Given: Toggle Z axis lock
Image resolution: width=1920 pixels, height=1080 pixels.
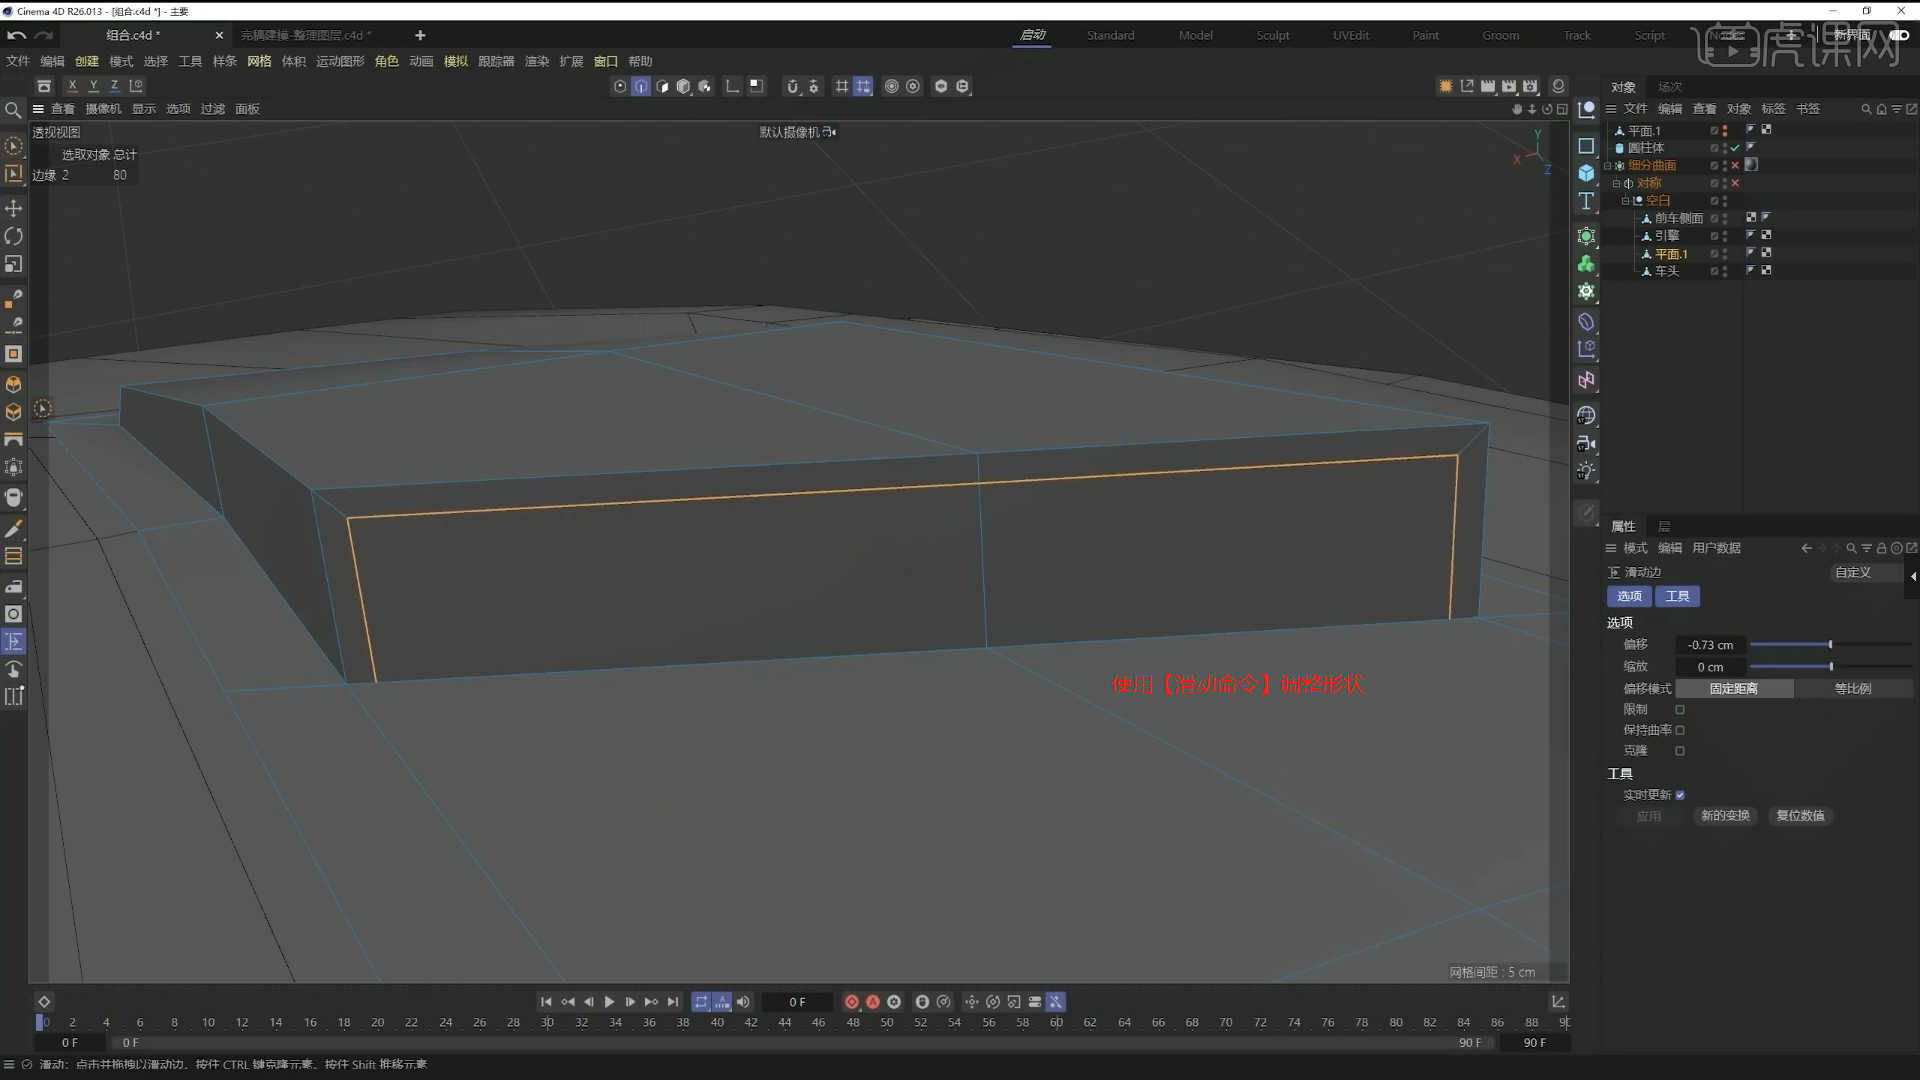Looking at the screenshot, I should (114, 86).
